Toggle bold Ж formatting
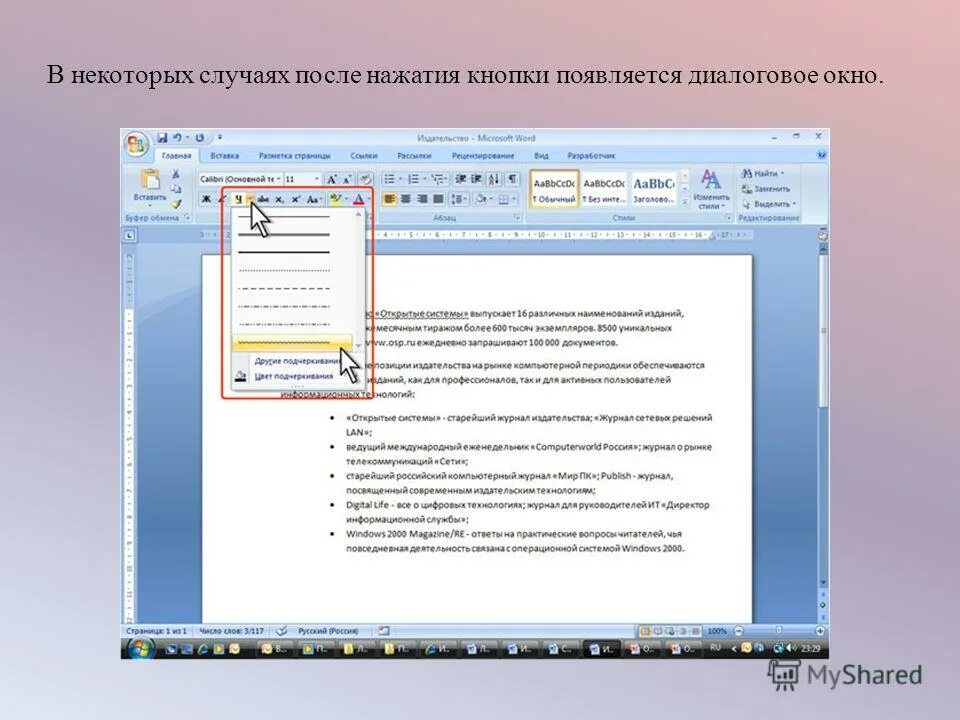 point(206,199)
